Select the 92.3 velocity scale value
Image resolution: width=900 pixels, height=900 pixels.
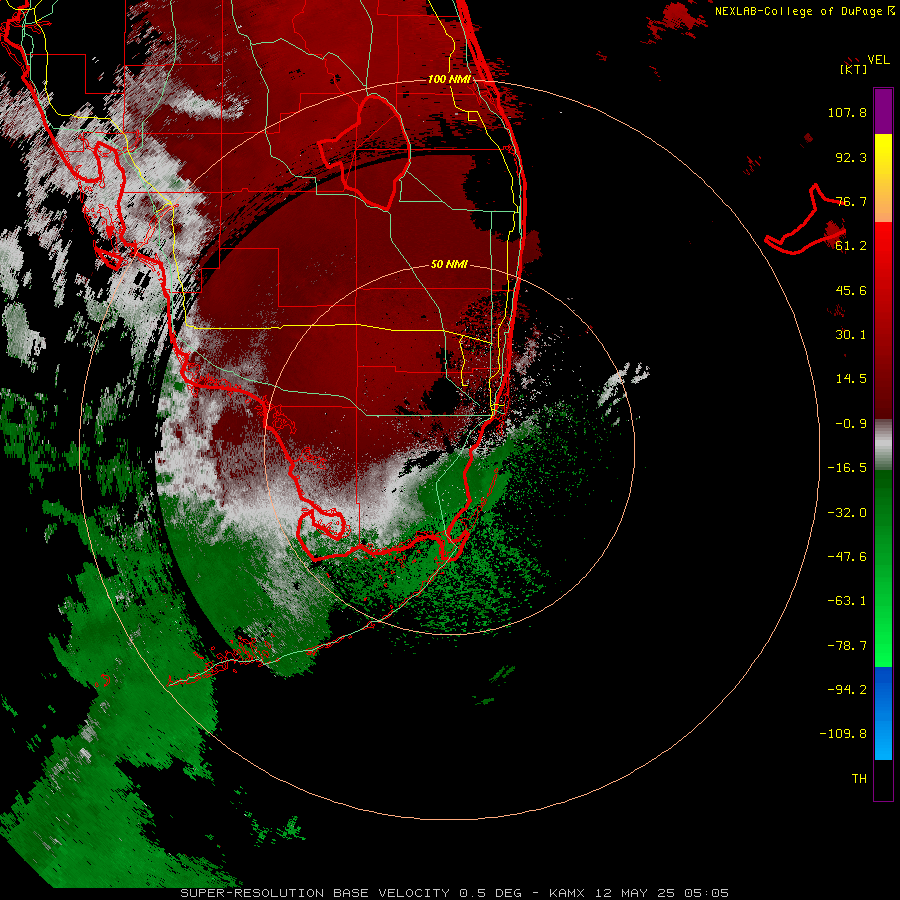tap(851, 157)
